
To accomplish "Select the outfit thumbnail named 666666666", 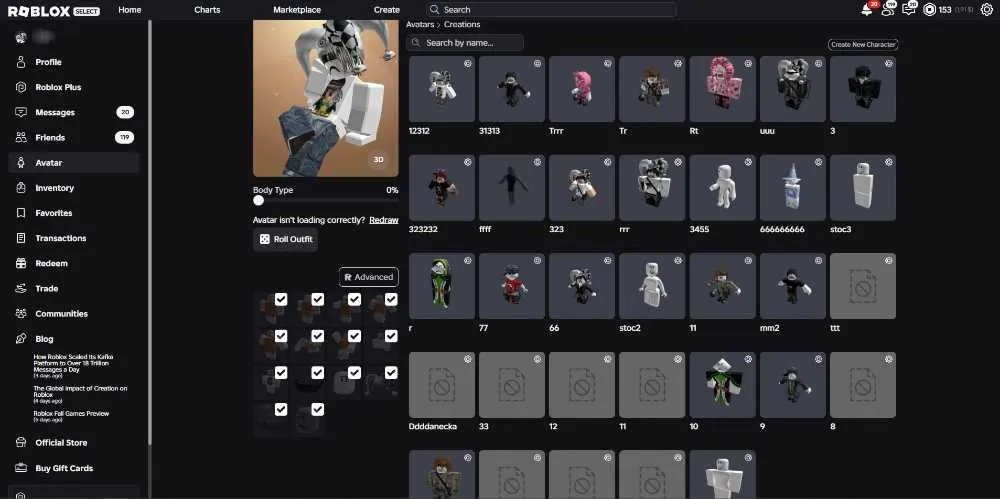I will coord(793,188).
